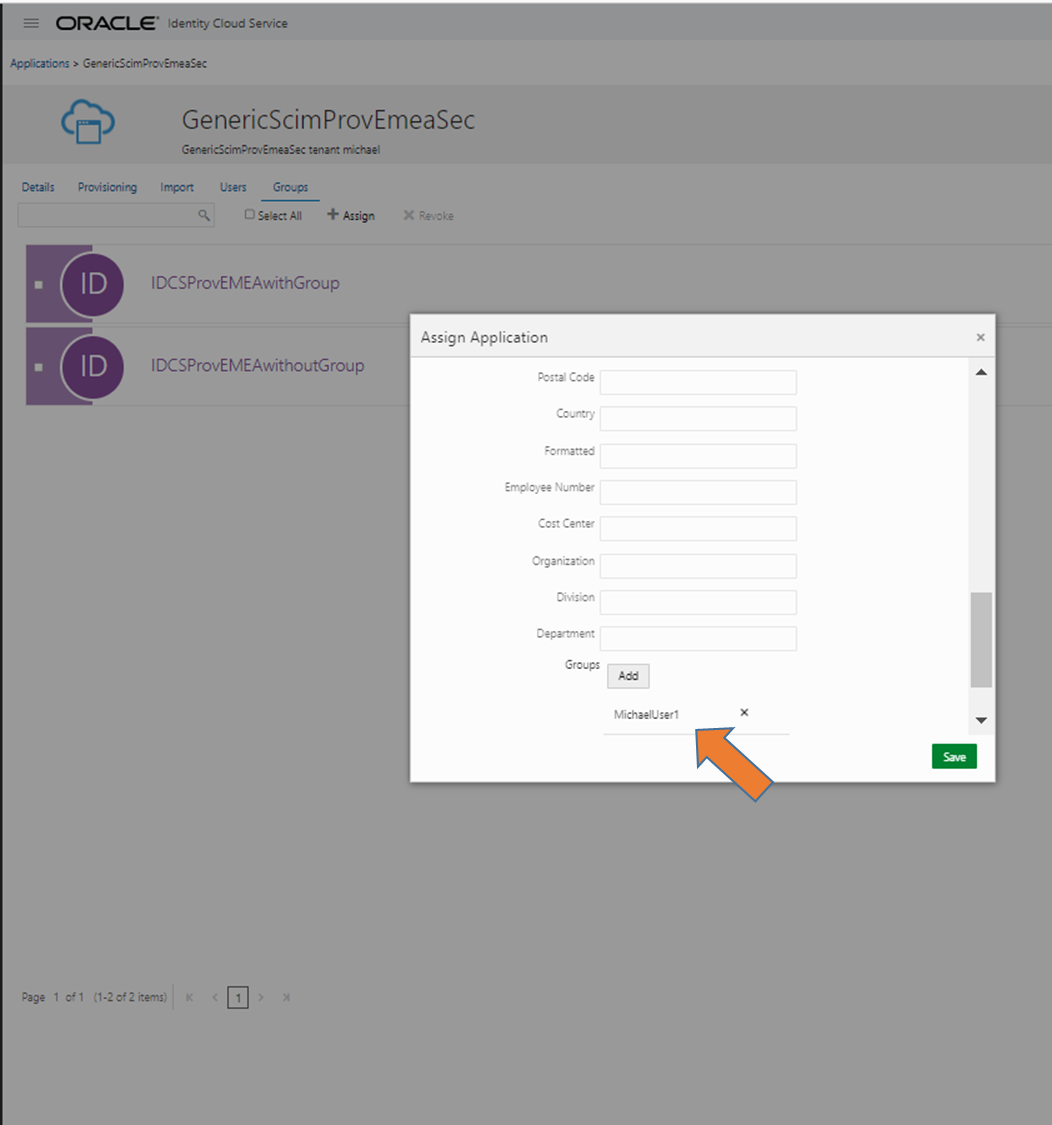The image size is (1052, 1125).
Task: Switch to the Provisioning tab
Action: 107,187
